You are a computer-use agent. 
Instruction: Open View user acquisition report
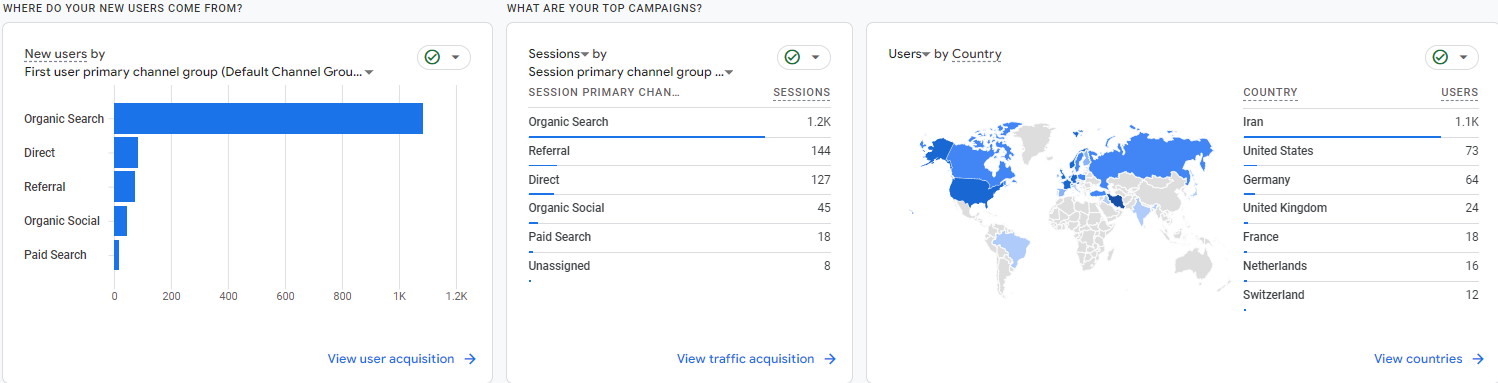(391, 359)
